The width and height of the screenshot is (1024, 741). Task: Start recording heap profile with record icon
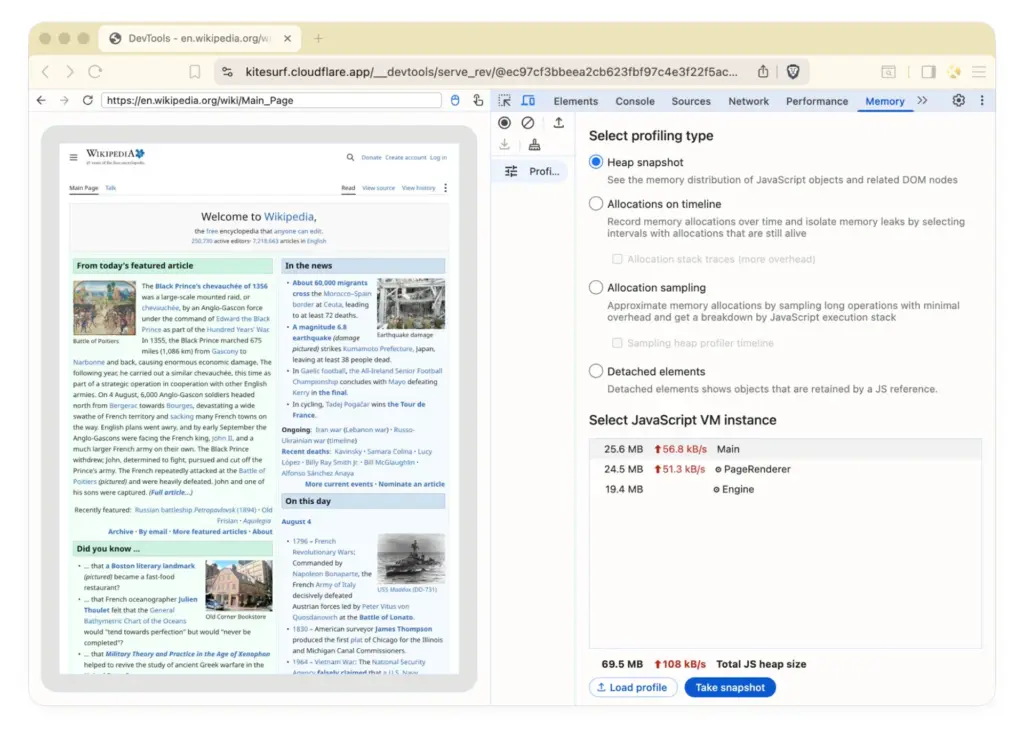[504, 123]
